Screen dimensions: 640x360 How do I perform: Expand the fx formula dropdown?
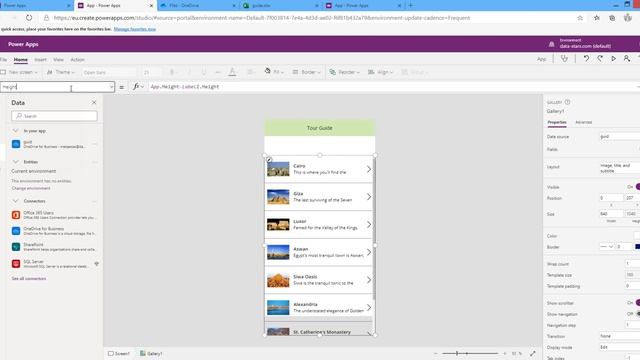pyautogui.click(x=142, y=87)
